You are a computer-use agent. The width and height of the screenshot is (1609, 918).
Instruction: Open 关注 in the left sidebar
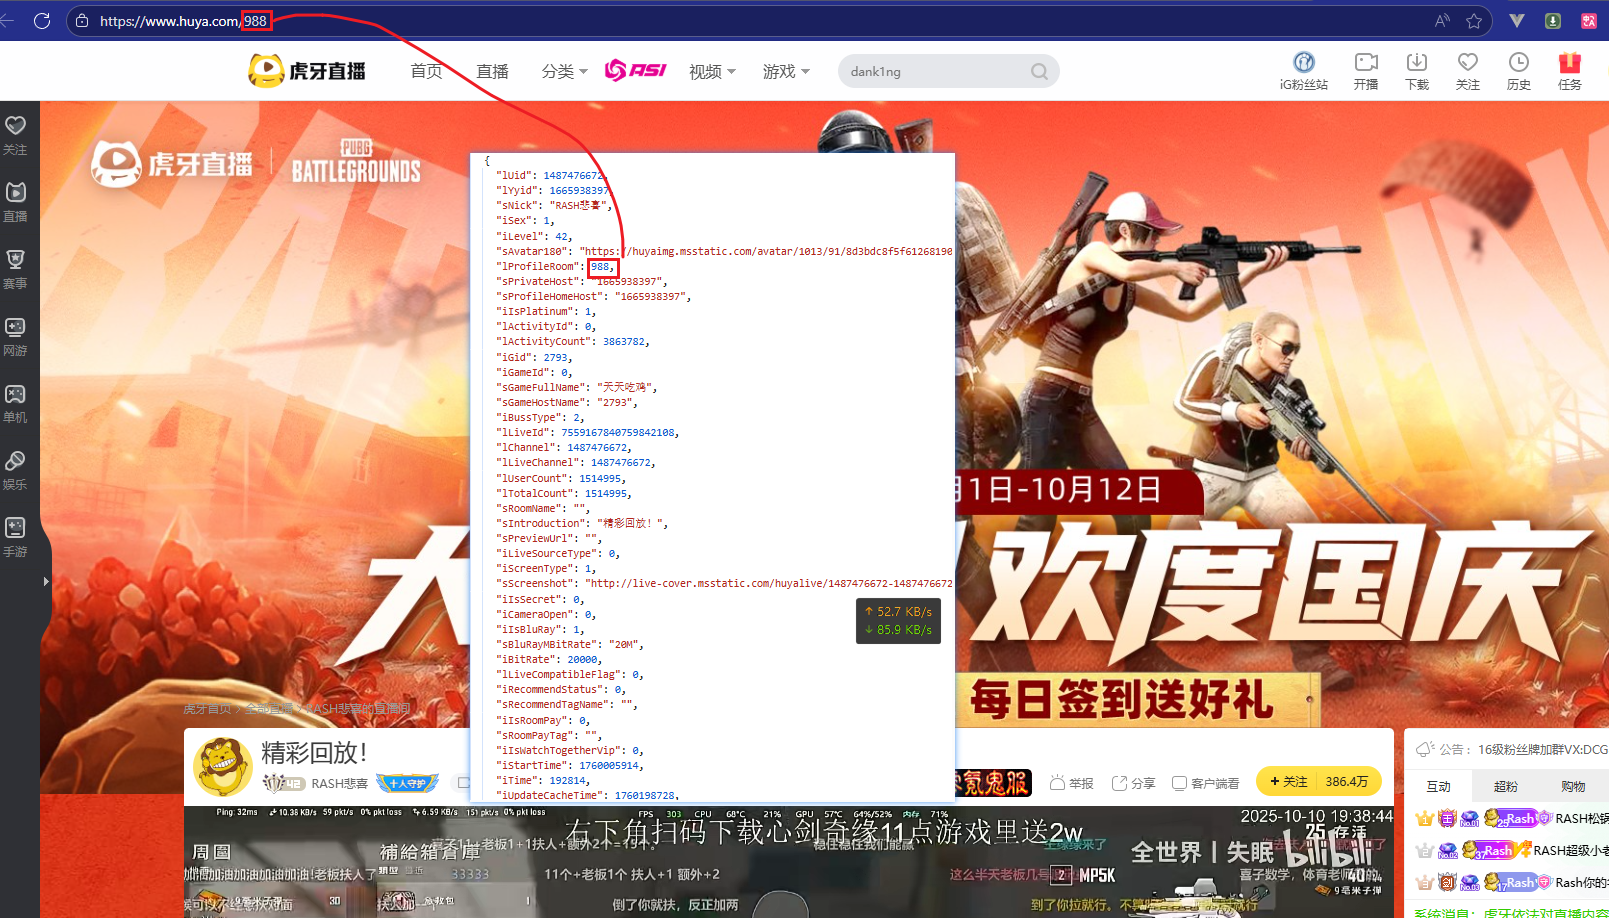click(x=15, y=135)
